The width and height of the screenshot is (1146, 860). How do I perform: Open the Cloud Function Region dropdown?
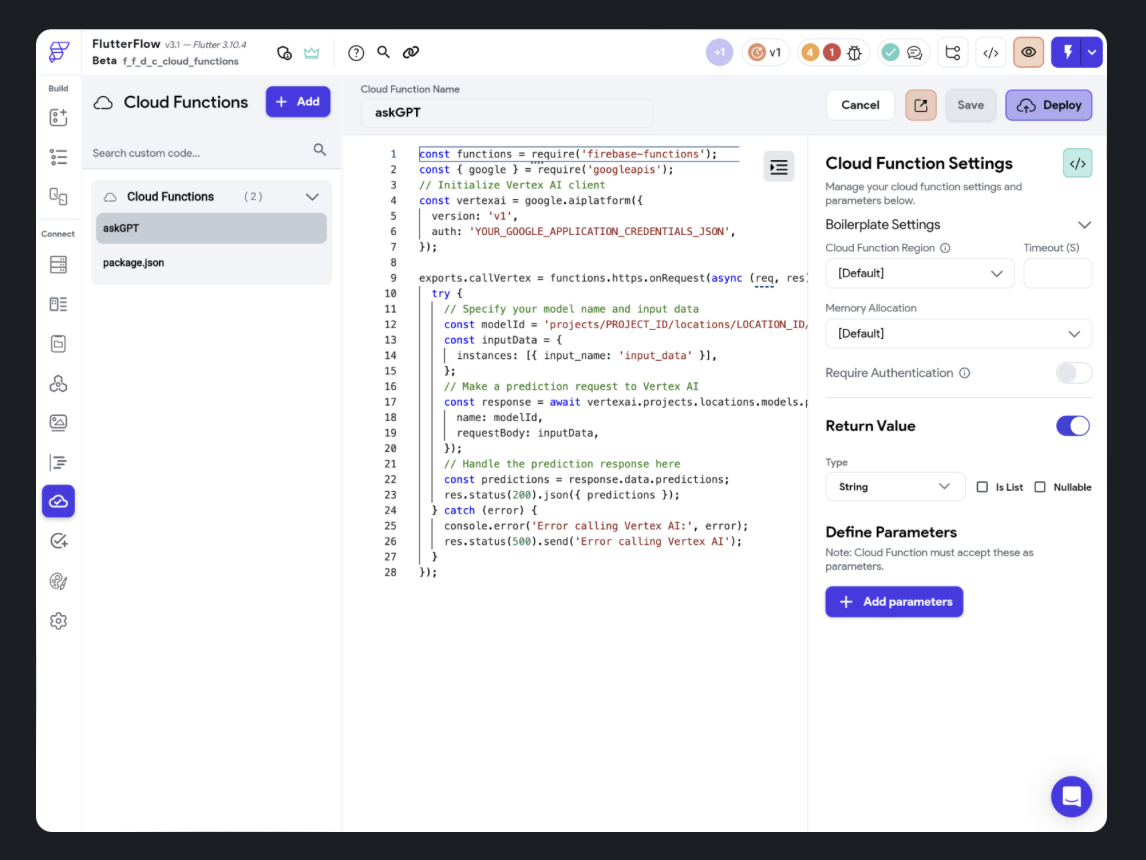pyautogui.click(x=919, y=273)
